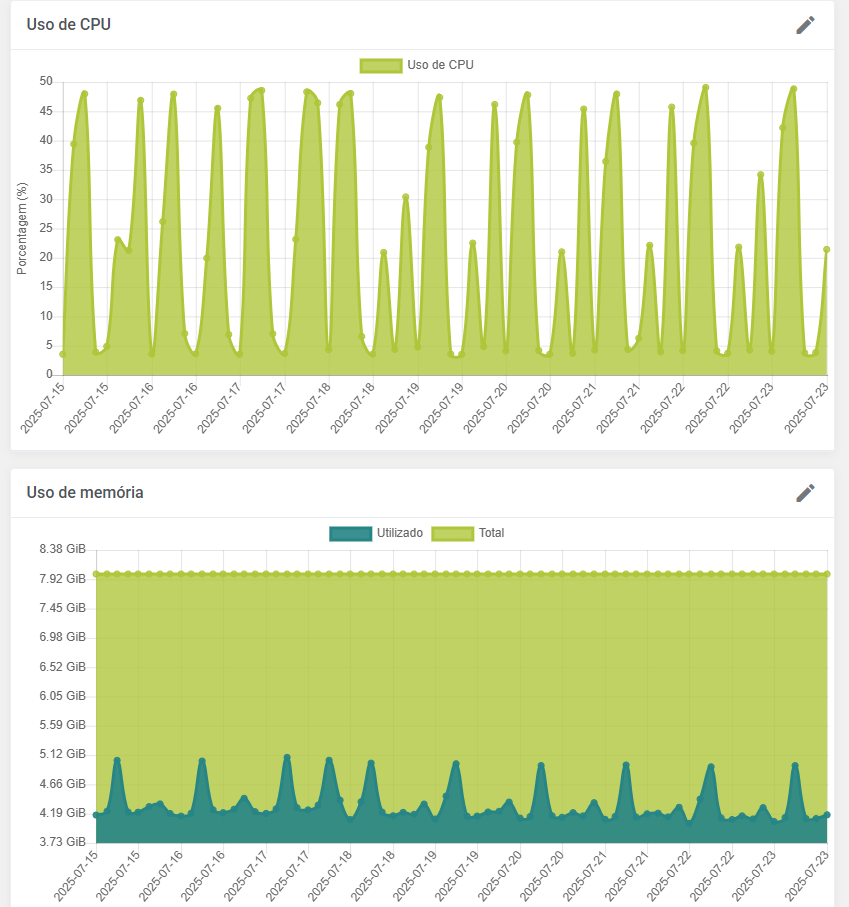Click first Utilizado memory data point on left
The width and height of the screenshot is (849, 907).
tap(96, 815)
